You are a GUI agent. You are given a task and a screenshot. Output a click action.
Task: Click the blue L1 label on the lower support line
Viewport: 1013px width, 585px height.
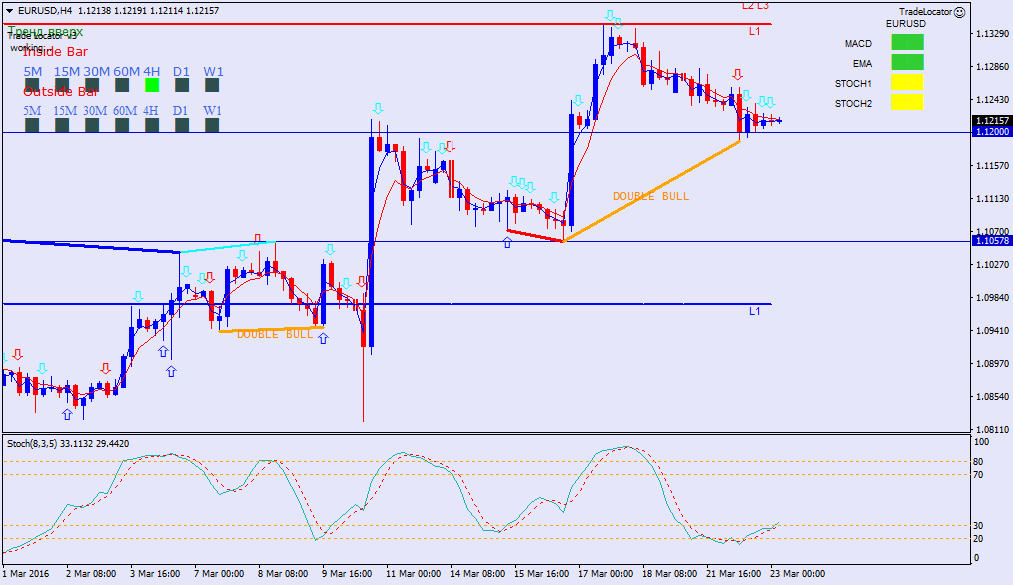click(755, 311)
